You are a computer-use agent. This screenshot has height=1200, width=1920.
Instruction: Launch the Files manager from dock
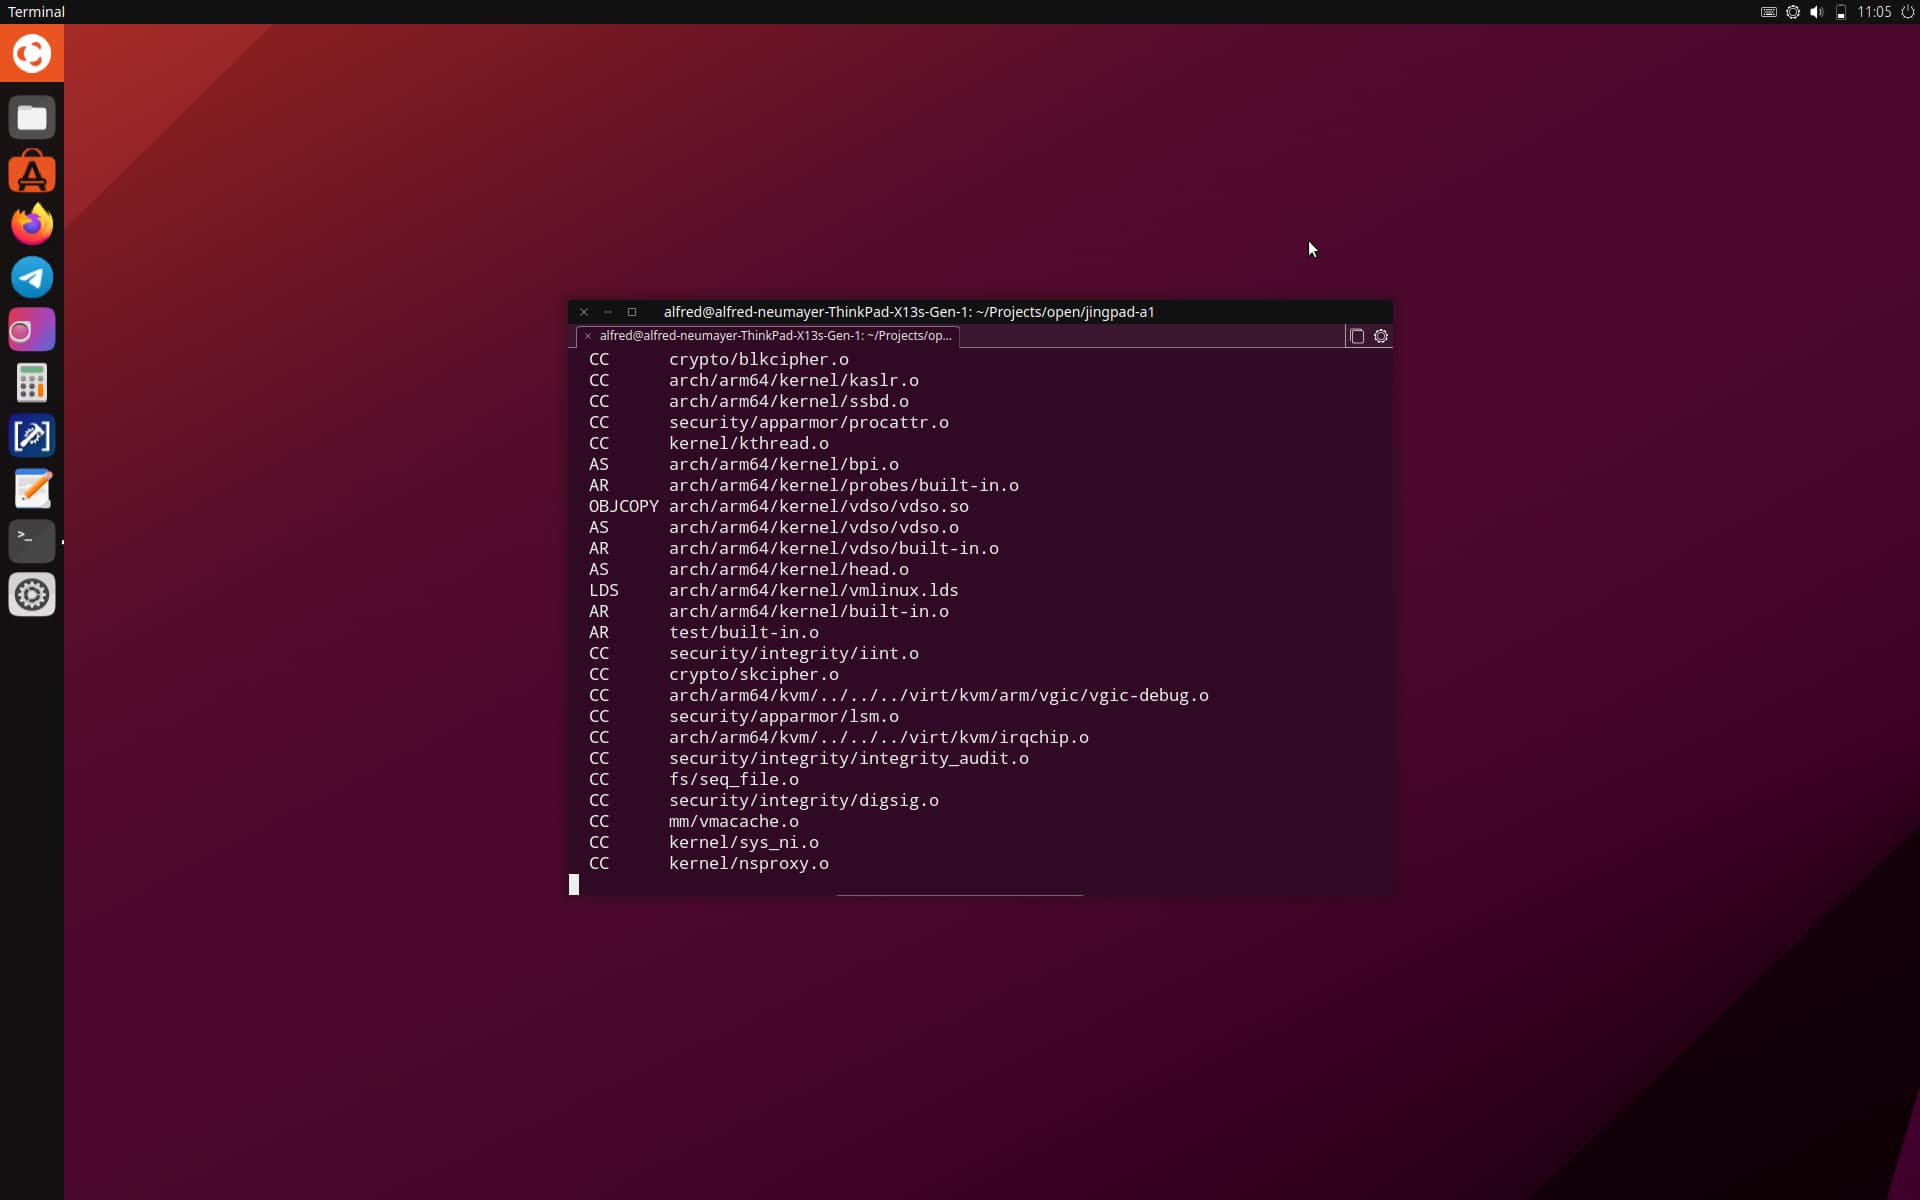[x=32, y=118]
